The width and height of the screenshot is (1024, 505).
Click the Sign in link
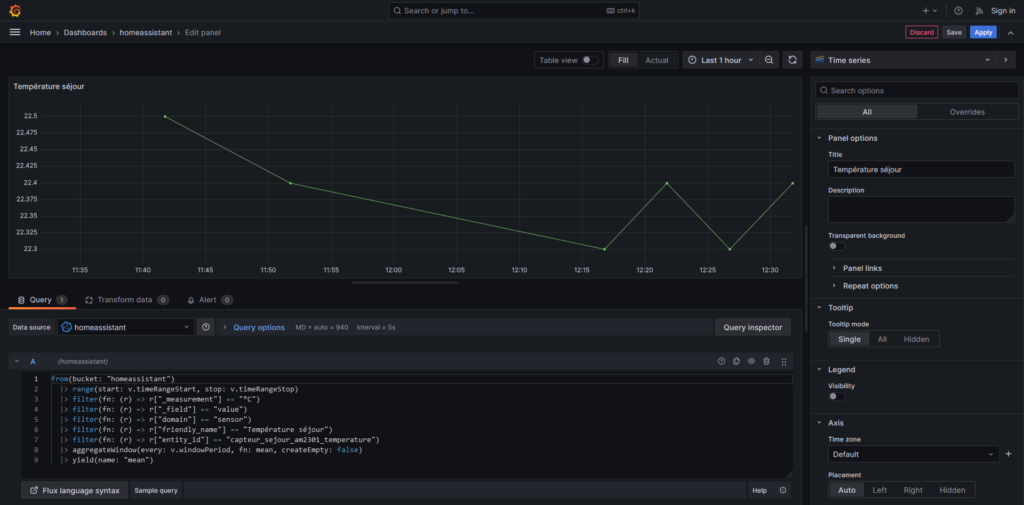point(1003,10)
